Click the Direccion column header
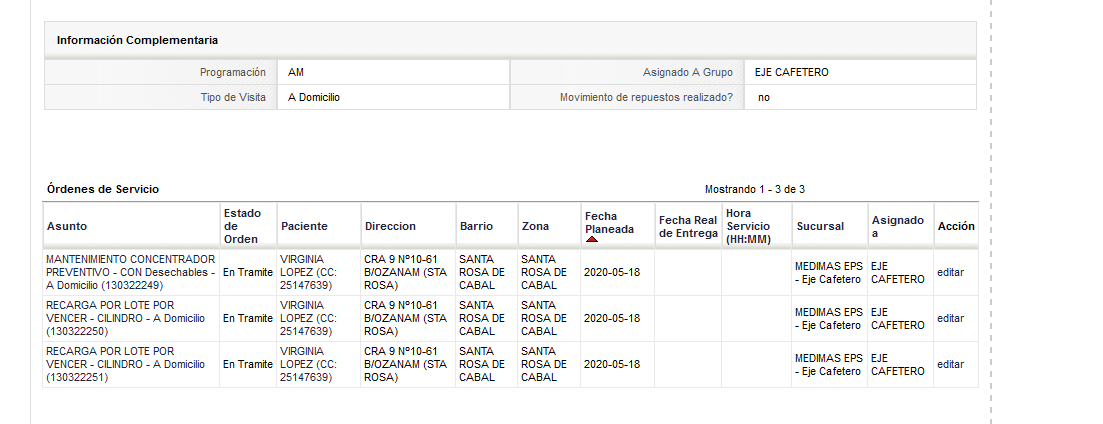Viewport: 1103px width, 424px height. click(390, 226)
